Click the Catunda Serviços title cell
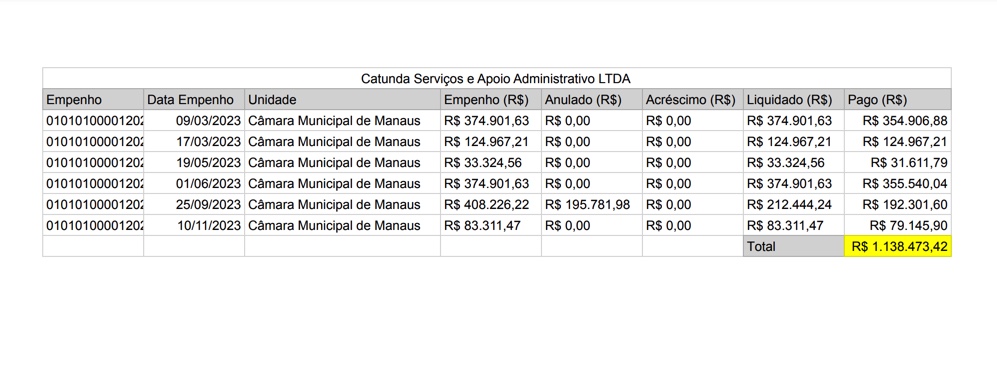997x386 pixels. [x=497, y=78]
